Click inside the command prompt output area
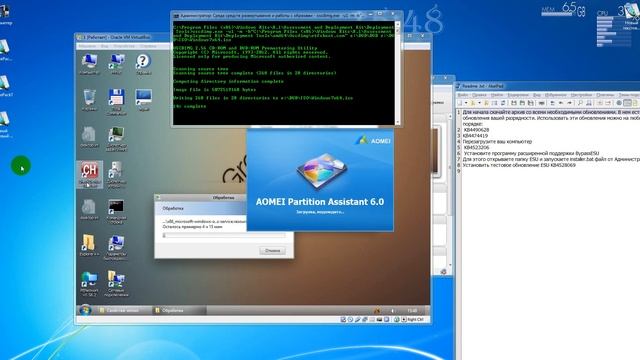The image size is (640, 360). point(284,73)
